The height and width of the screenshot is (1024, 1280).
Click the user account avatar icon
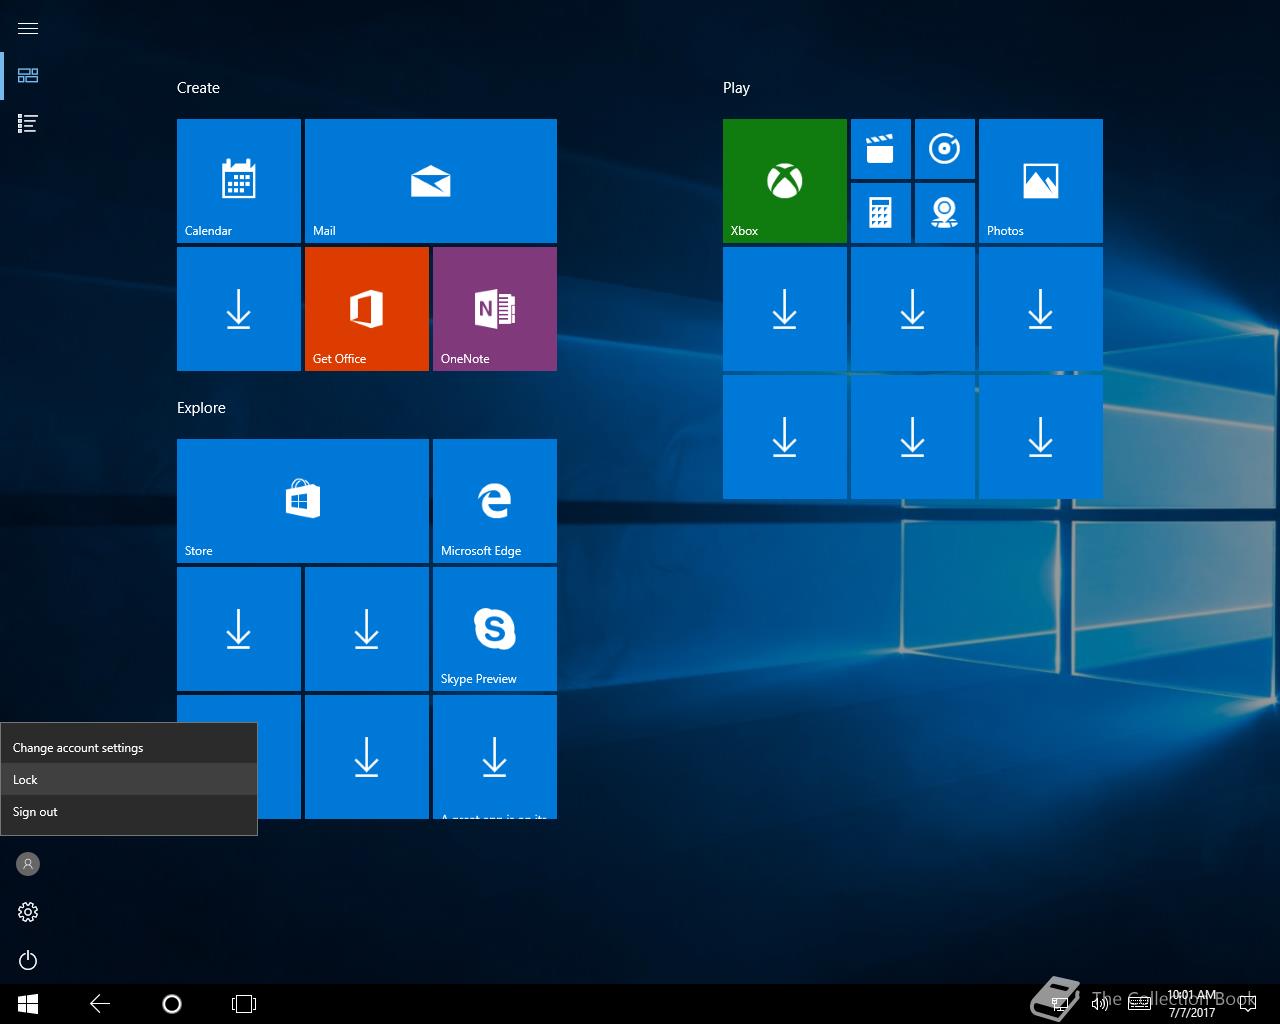(x=28, y=864)
